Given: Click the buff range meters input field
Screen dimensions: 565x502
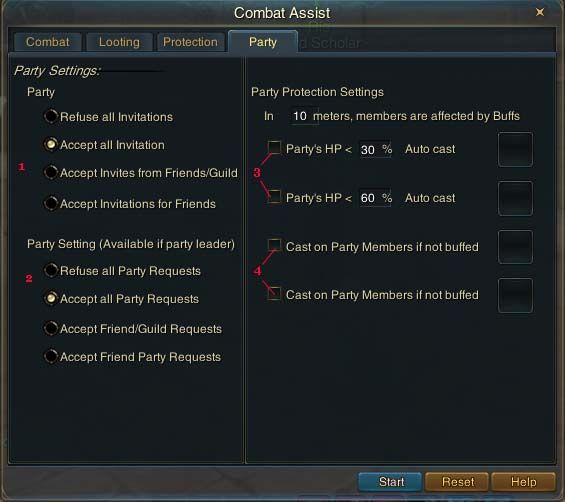Looking at the screenshot, I should click(303, 116).
